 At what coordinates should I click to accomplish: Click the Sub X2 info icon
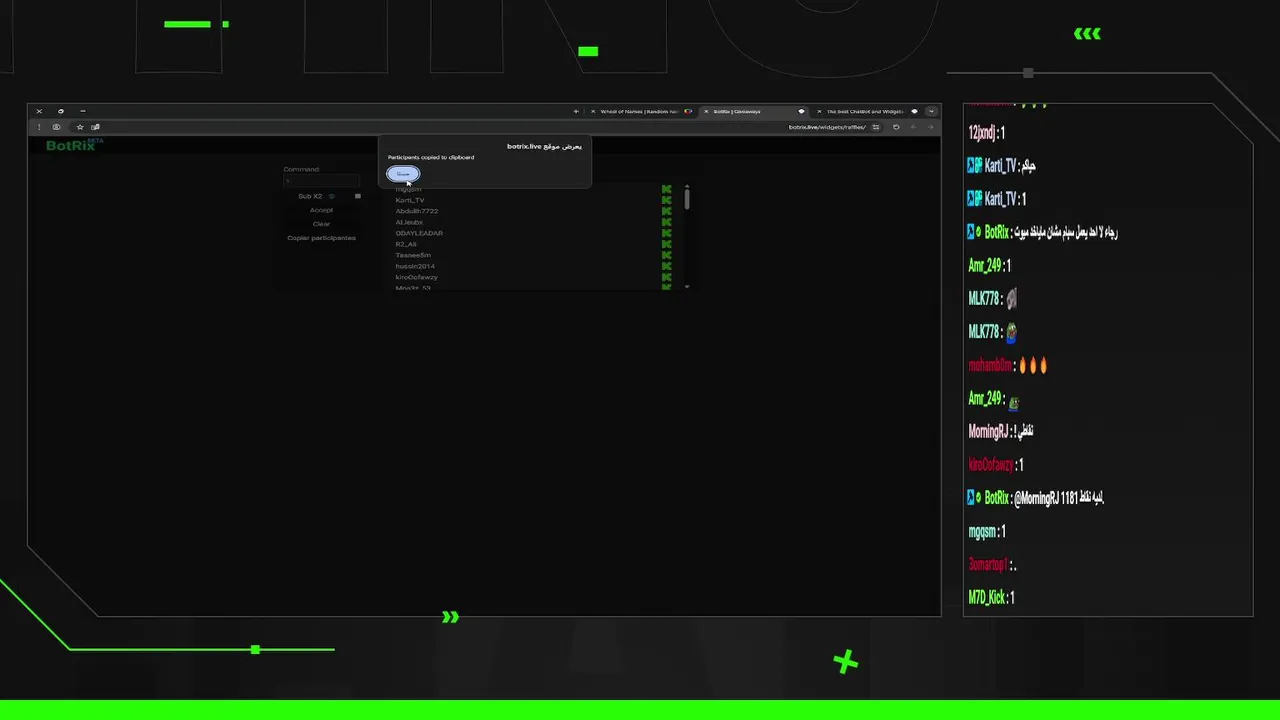click(332, 196)
